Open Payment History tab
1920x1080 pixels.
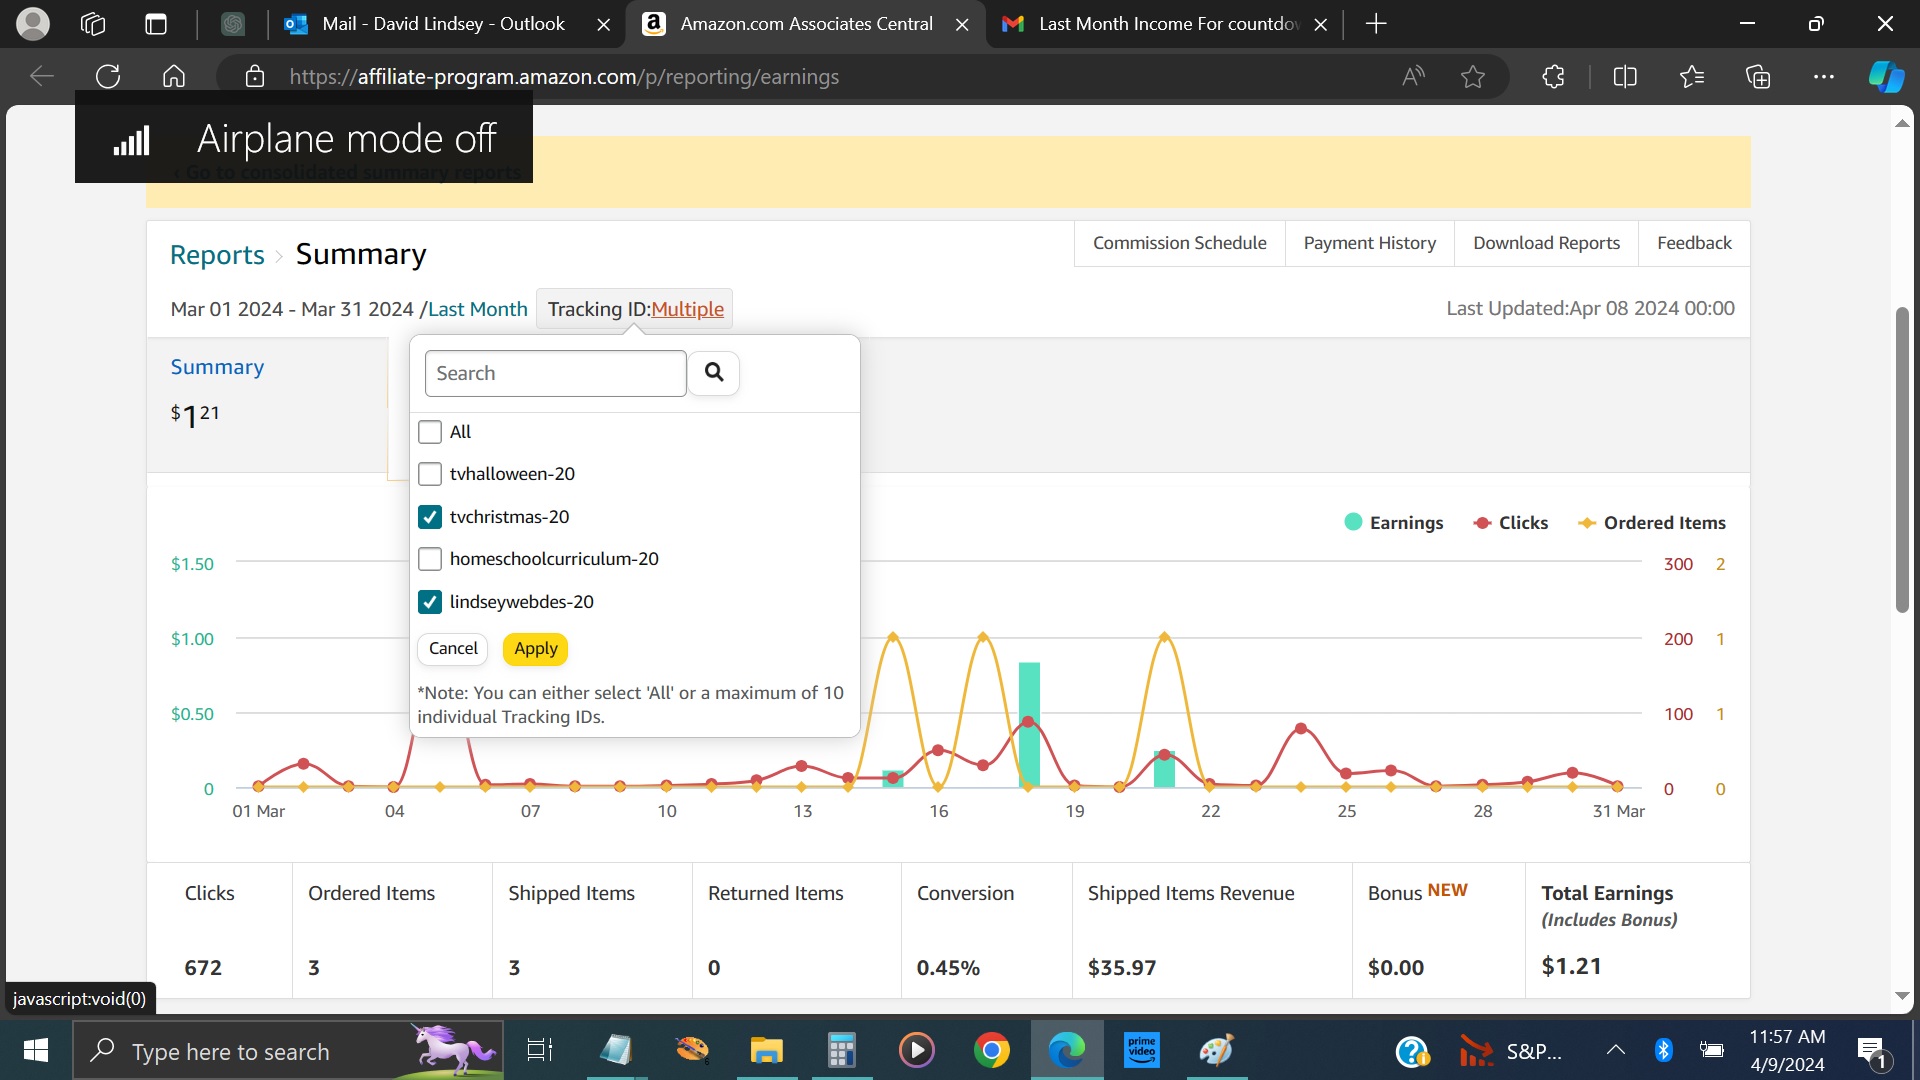1369,243
